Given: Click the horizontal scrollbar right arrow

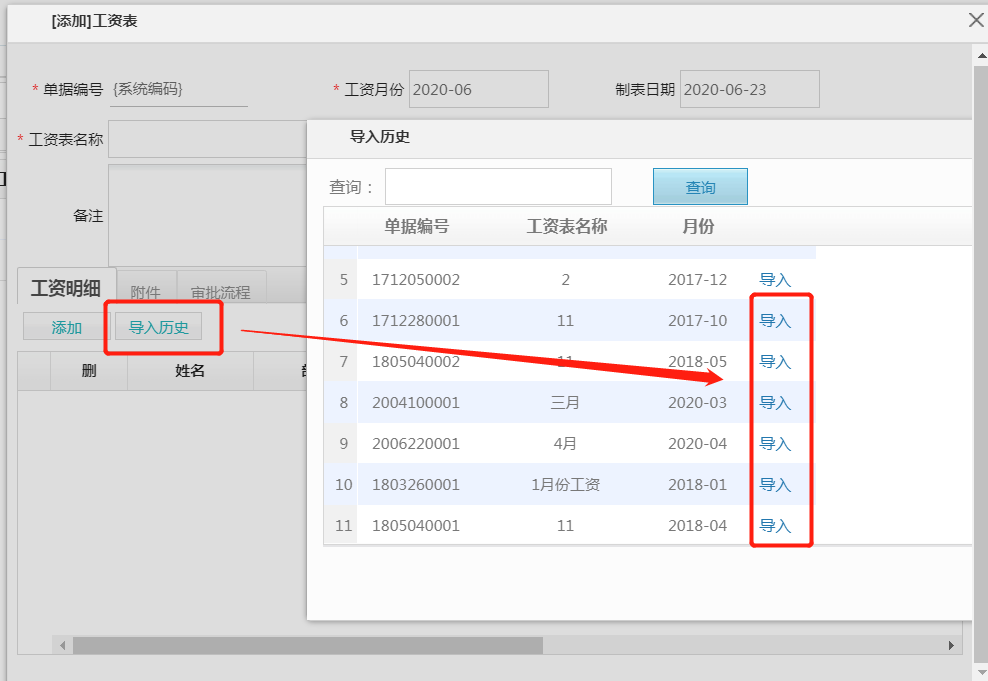Looking at the screenshot, I should pos(952,646).
